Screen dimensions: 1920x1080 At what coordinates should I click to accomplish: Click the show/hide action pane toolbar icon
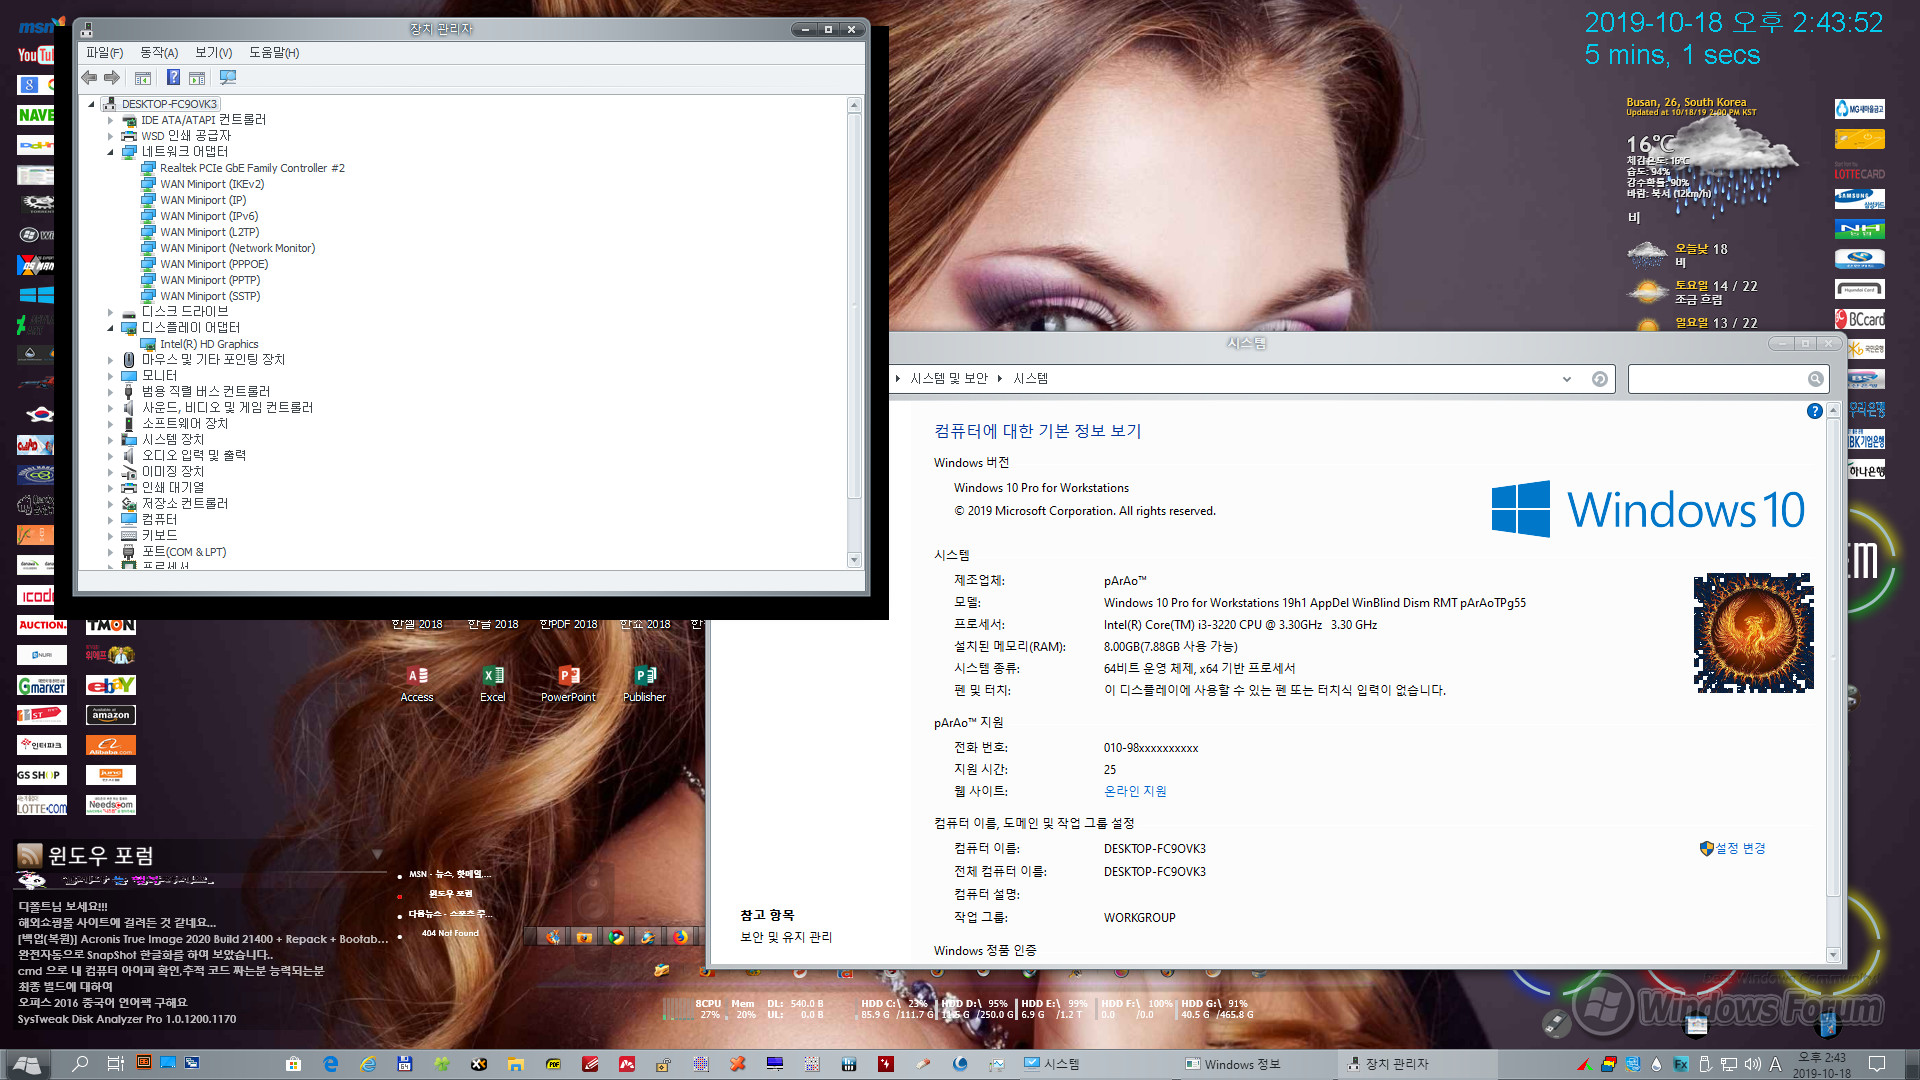[197, 78]
